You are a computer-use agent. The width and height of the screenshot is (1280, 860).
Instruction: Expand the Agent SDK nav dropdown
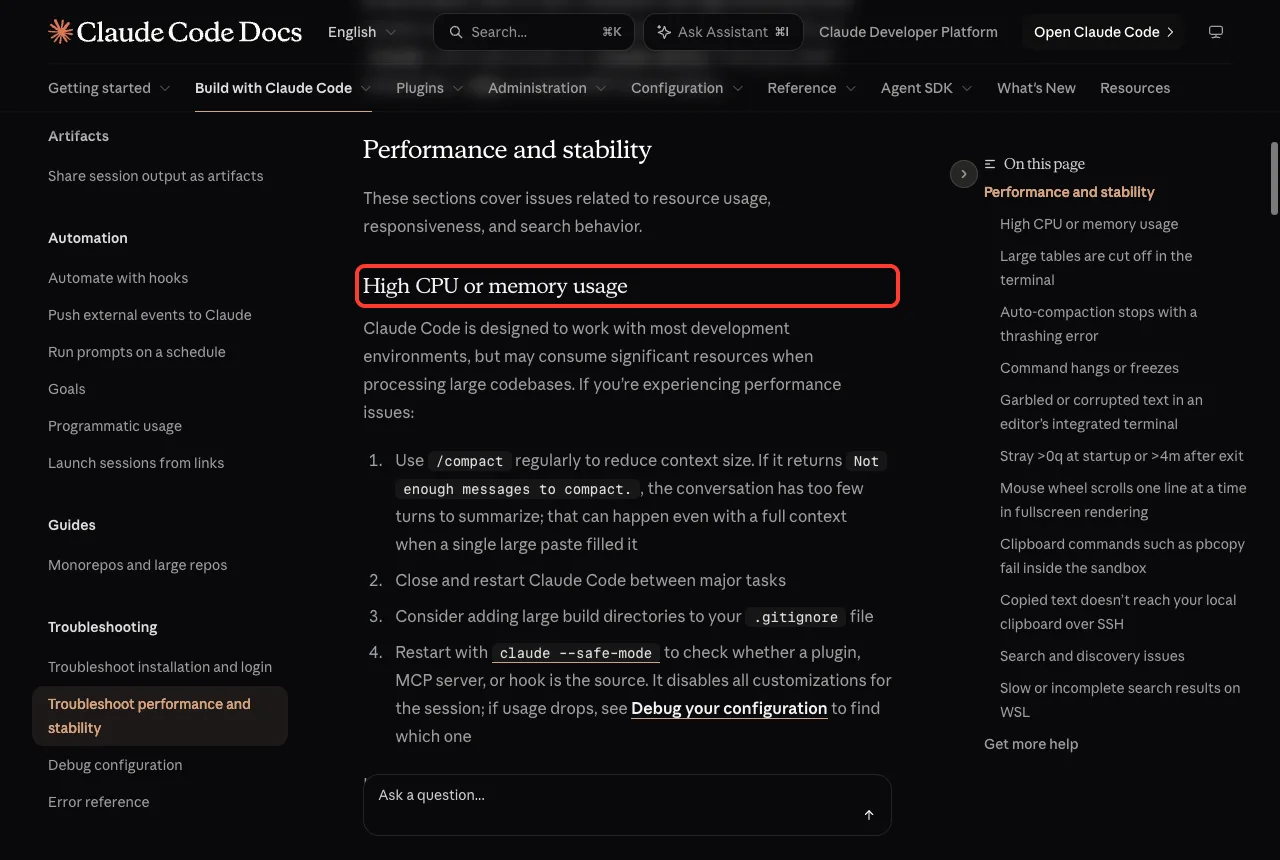click(x=927, y=88)
